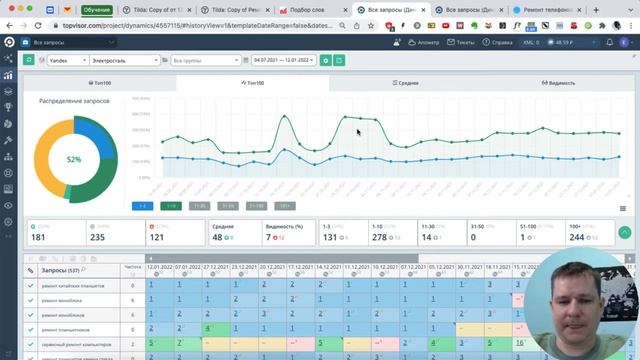Open the dynamics chart sidebar icon

[x=8, y=75]
